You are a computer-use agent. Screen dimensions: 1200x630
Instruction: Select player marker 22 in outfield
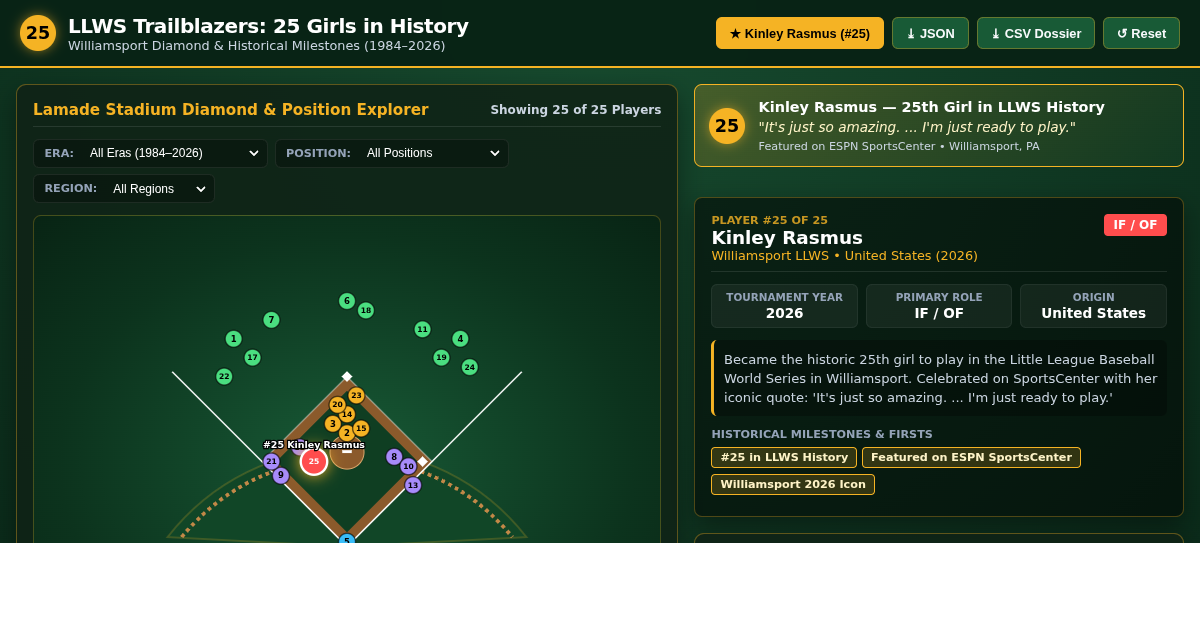tap(224, 376)
